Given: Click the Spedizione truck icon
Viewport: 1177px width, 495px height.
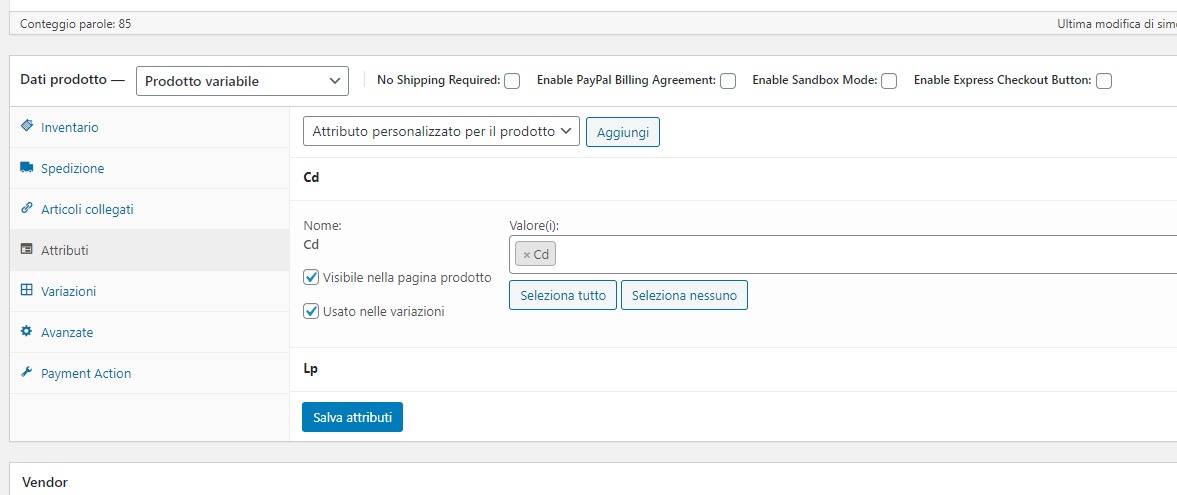Looking at the screenshot, I should (x=27, y=168).
